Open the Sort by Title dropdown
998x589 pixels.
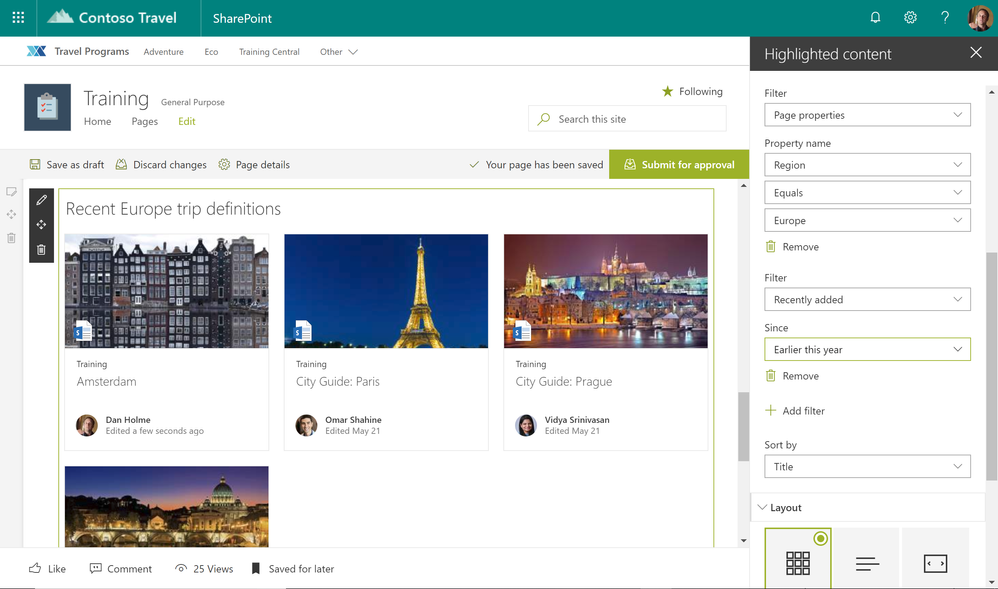coord(867,466)
